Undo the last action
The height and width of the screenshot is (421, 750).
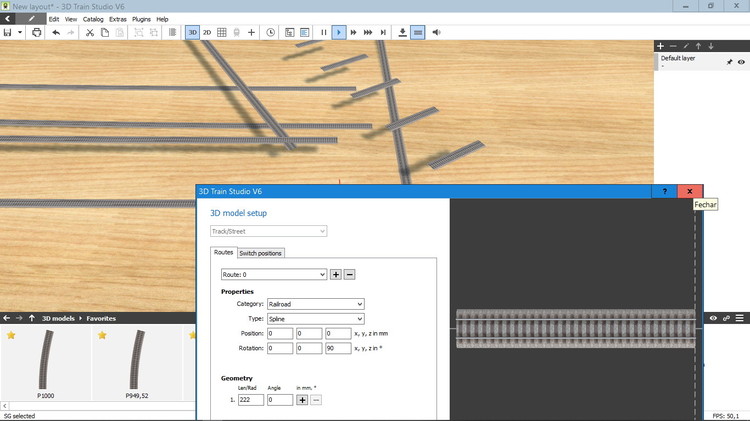tap(56, 33)
